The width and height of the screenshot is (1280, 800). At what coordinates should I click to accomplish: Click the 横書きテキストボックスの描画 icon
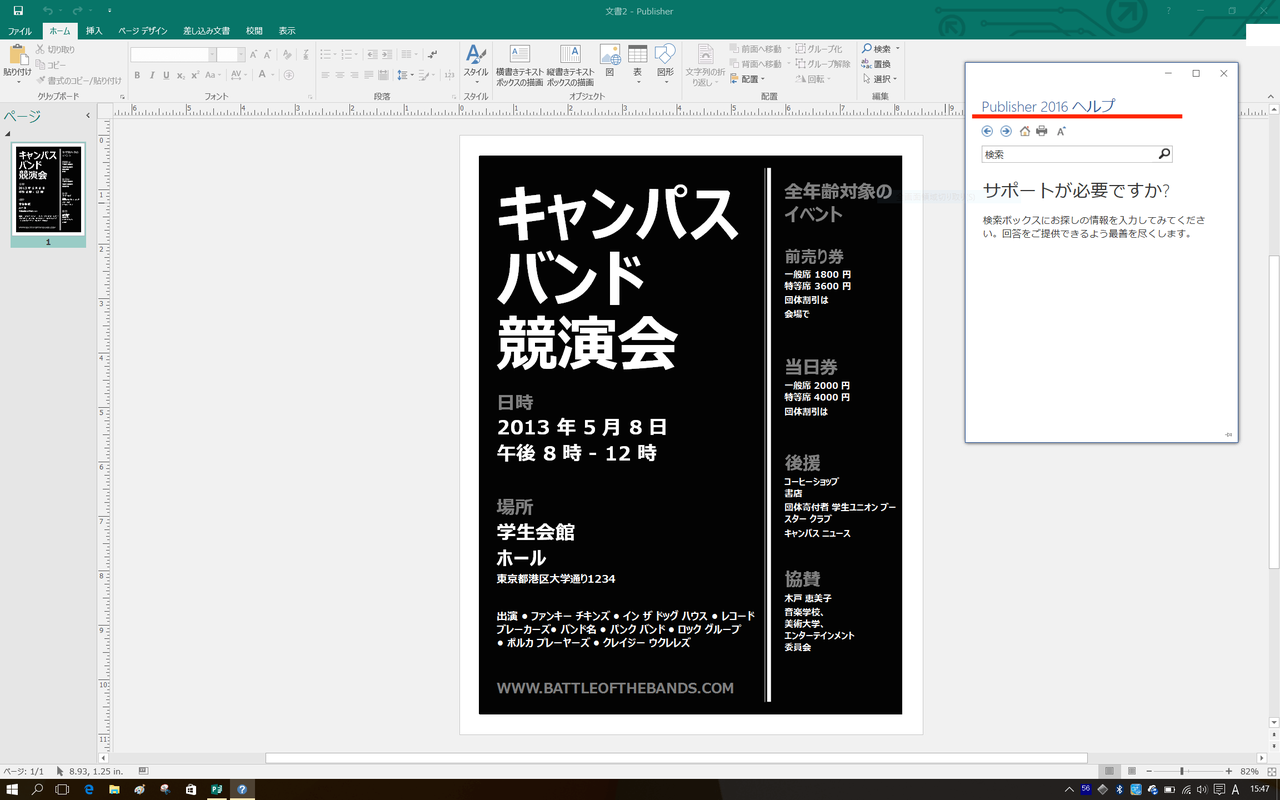[520, 55]
